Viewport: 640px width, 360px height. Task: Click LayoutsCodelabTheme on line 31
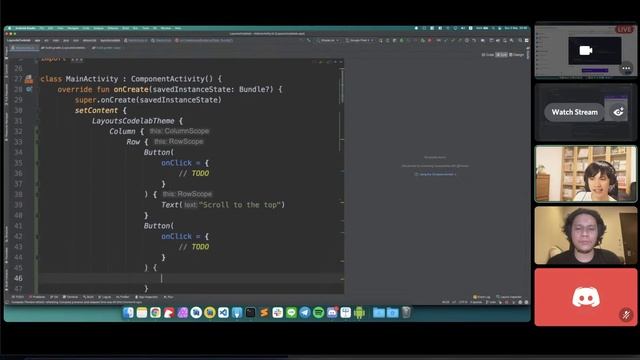tap(133, 121)
